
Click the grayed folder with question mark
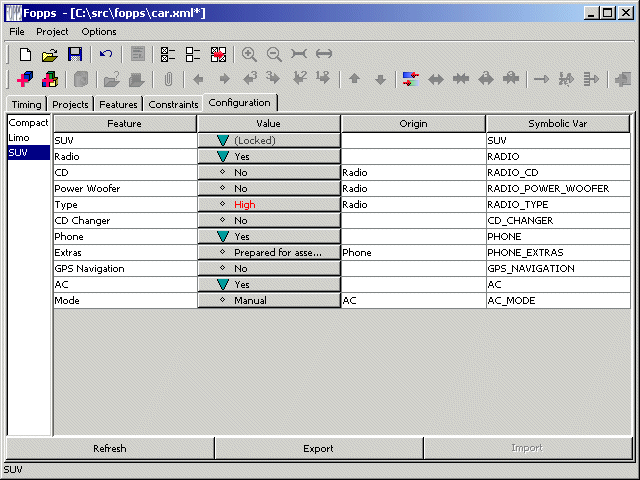[111, 79]
